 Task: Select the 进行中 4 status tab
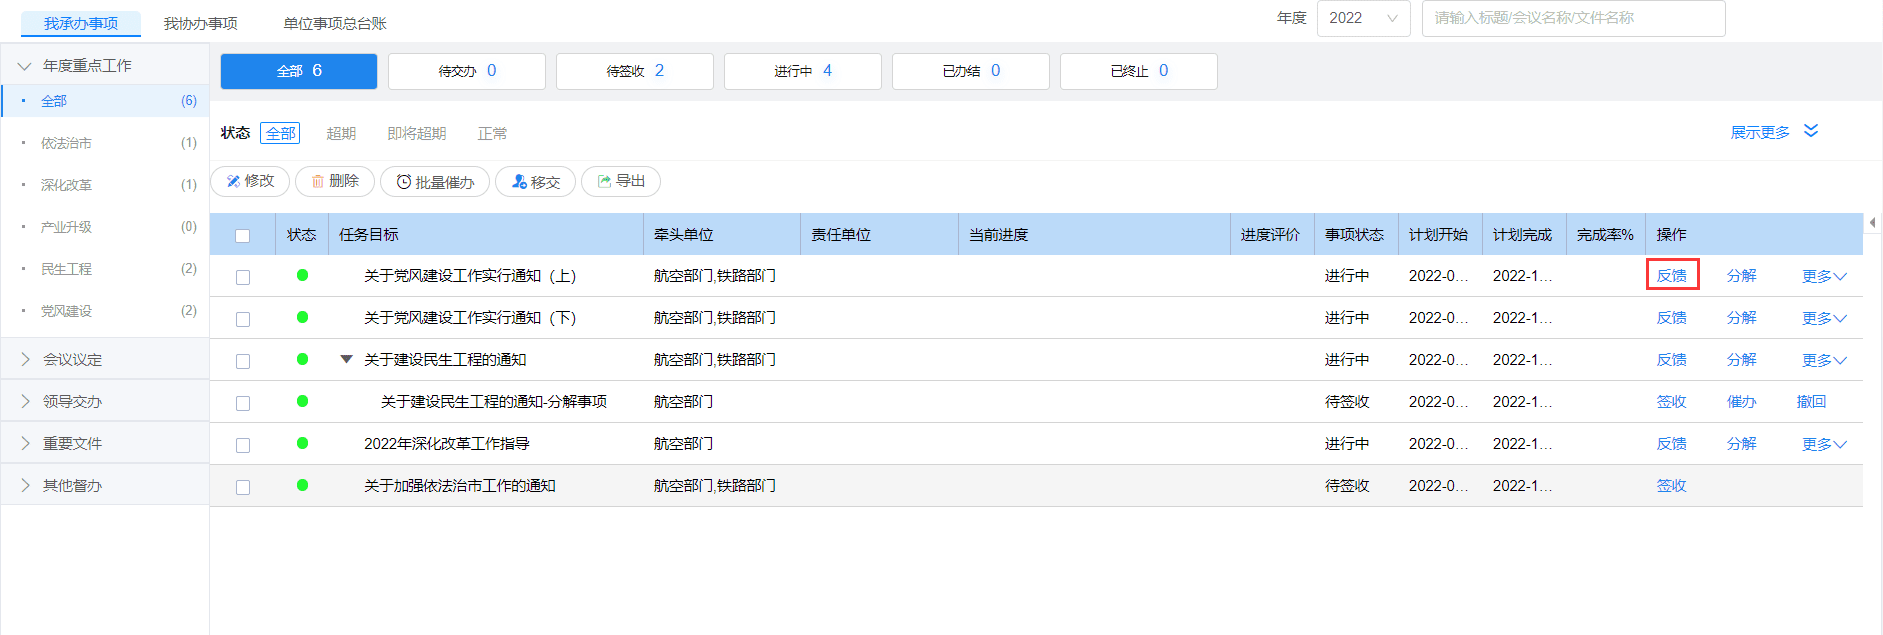click(x=803, y=71)
